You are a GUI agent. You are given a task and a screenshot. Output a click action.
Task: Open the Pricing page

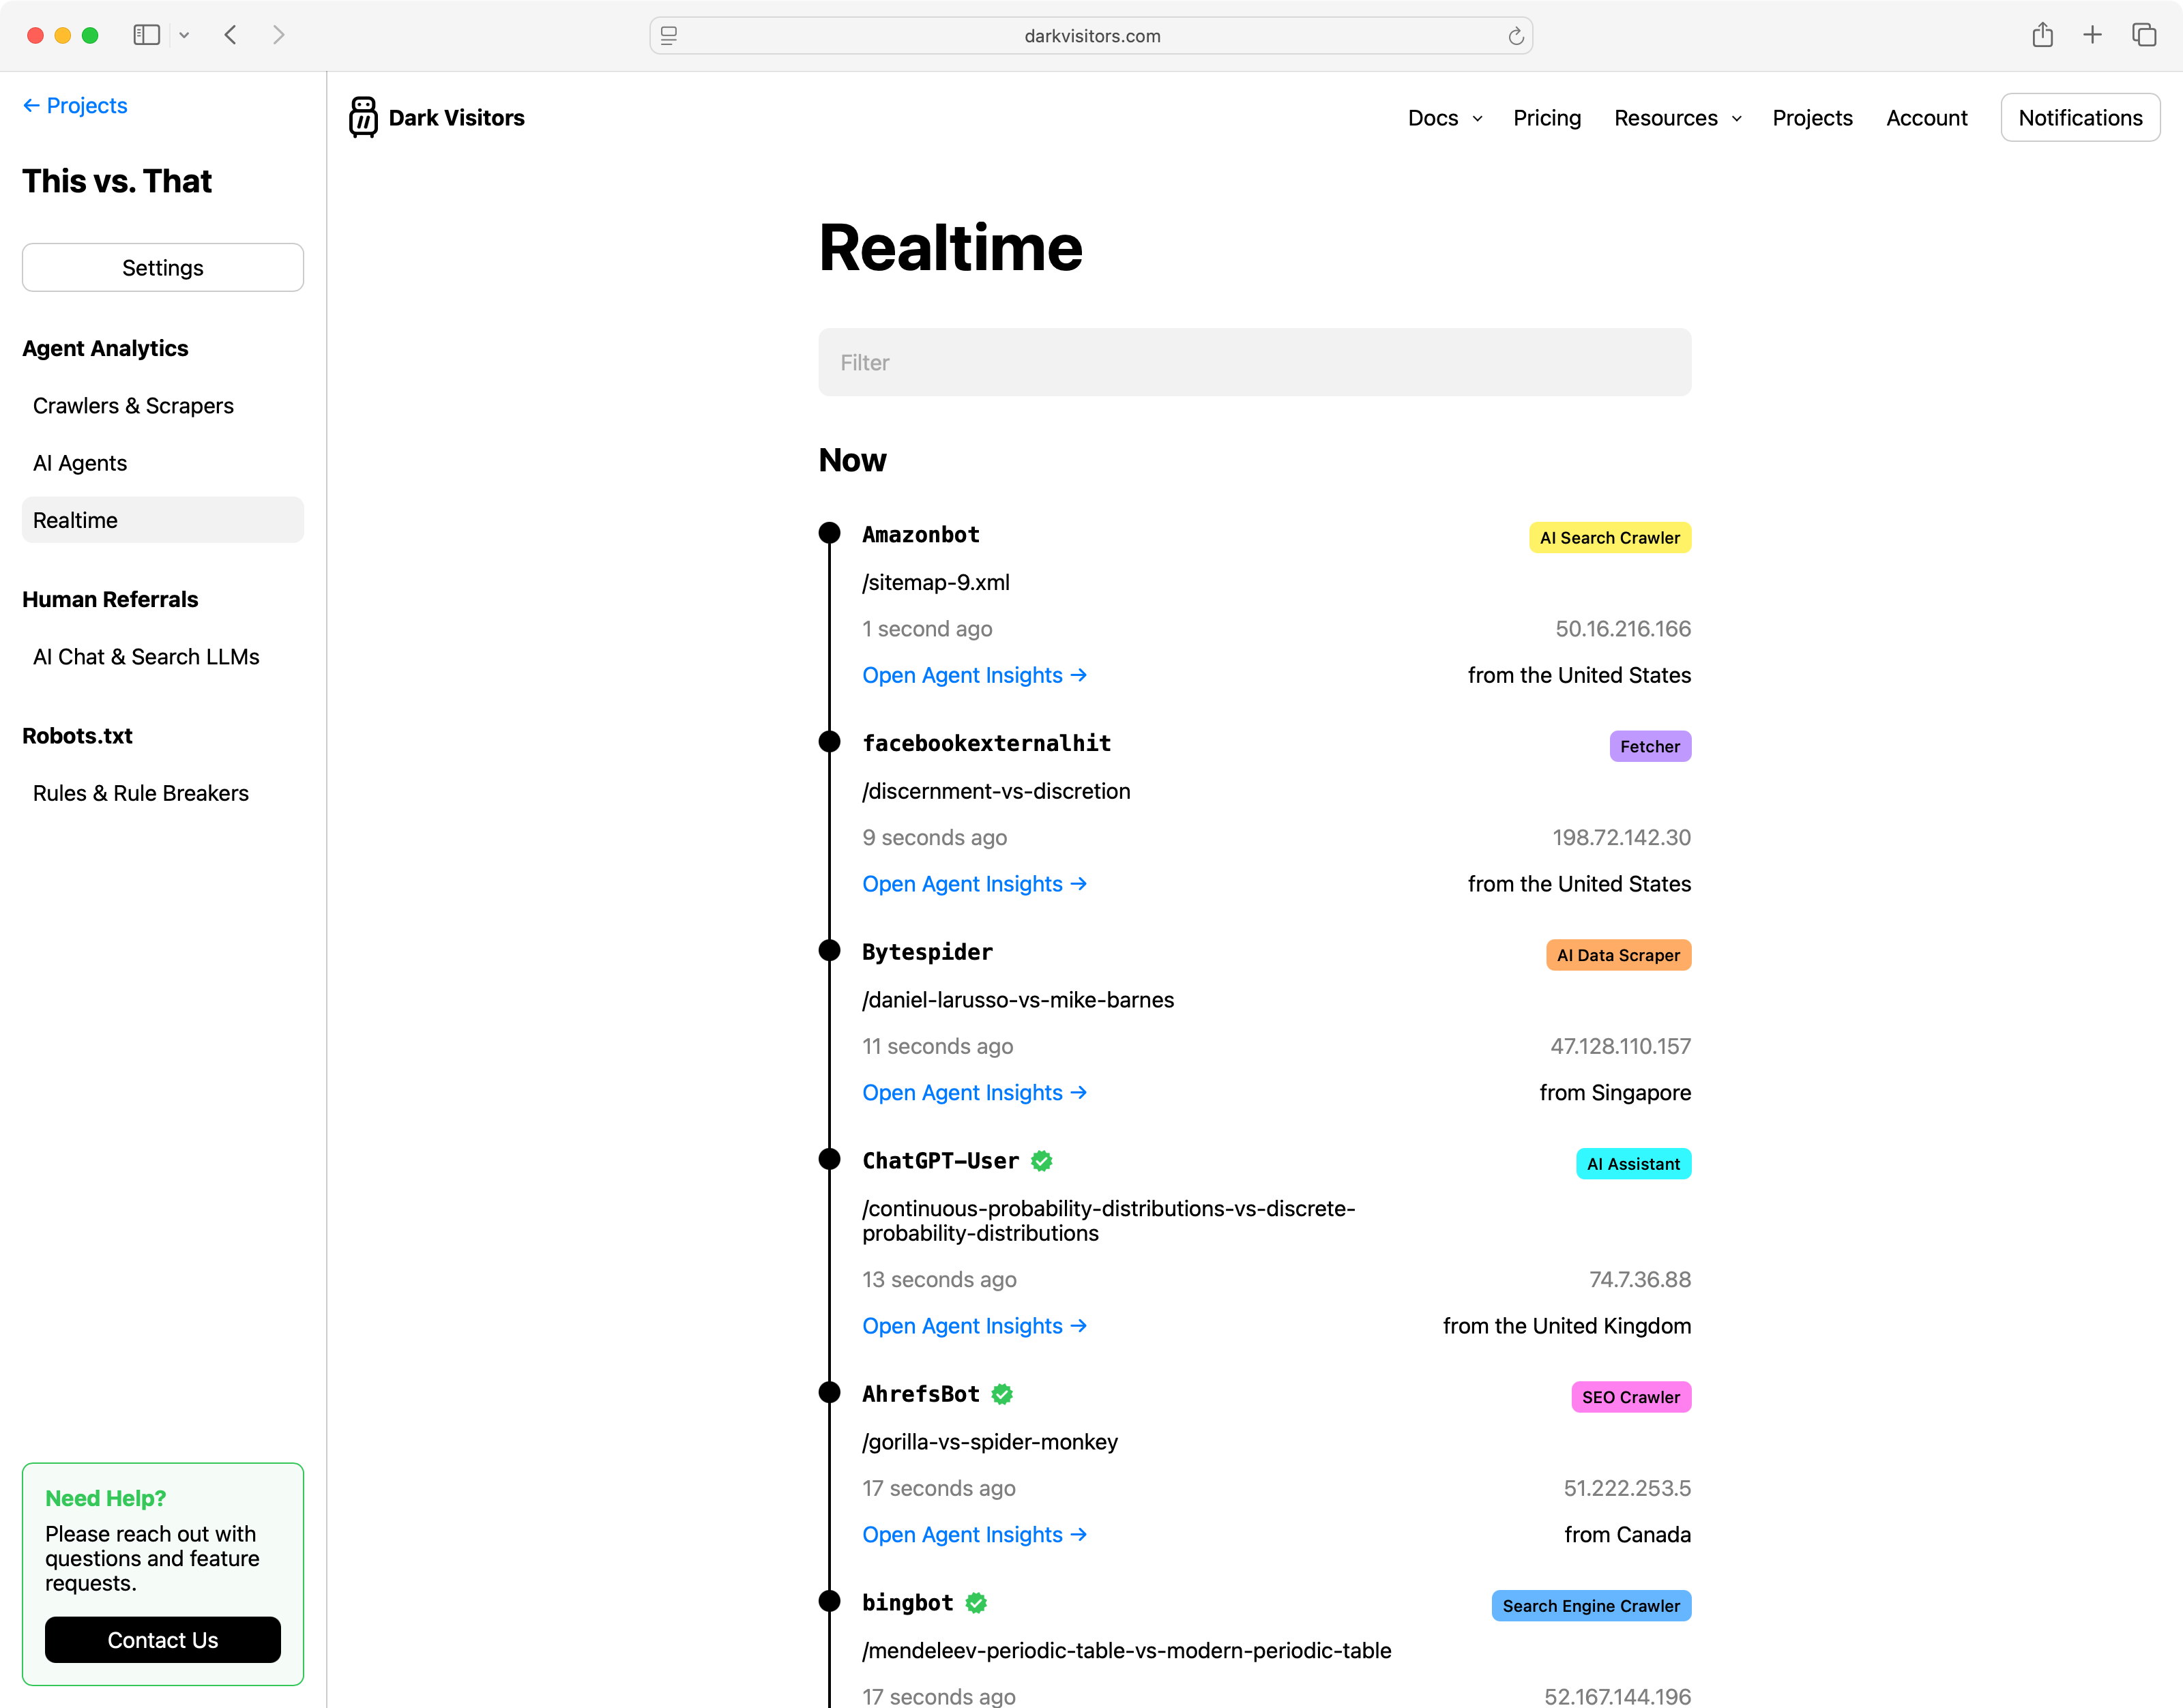pos(1546,118)
